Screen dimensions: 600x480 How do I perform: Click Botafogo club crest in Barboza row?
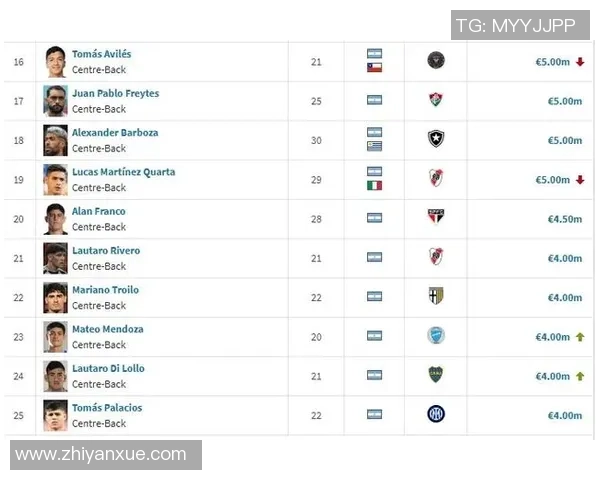coord(435,139)
